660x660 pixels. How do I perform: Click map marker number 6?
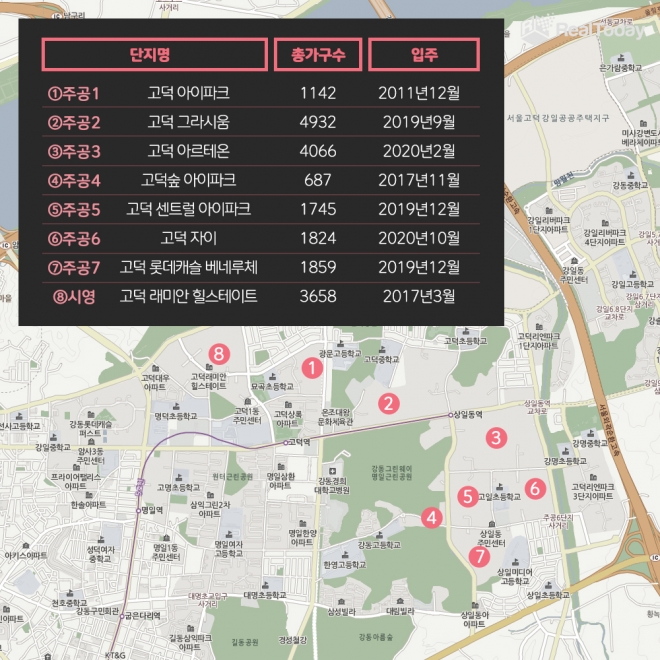535,489
